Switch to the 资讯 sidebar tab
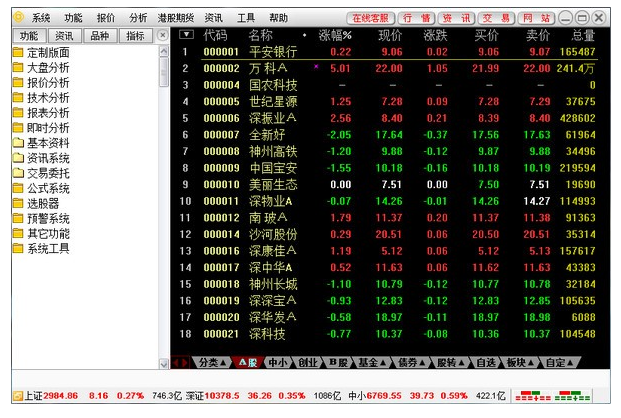621x418 pixels. click(x=65, y=36)
